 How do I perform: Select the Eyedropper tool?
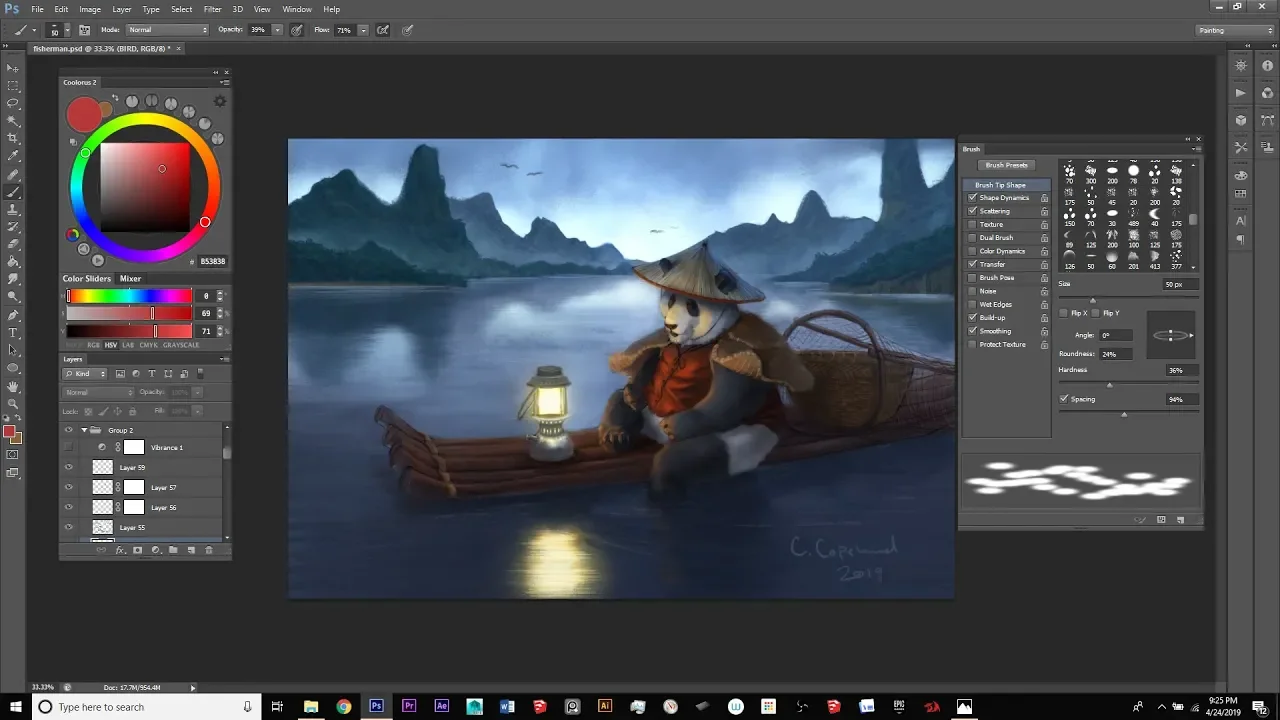tap(13, 155)
